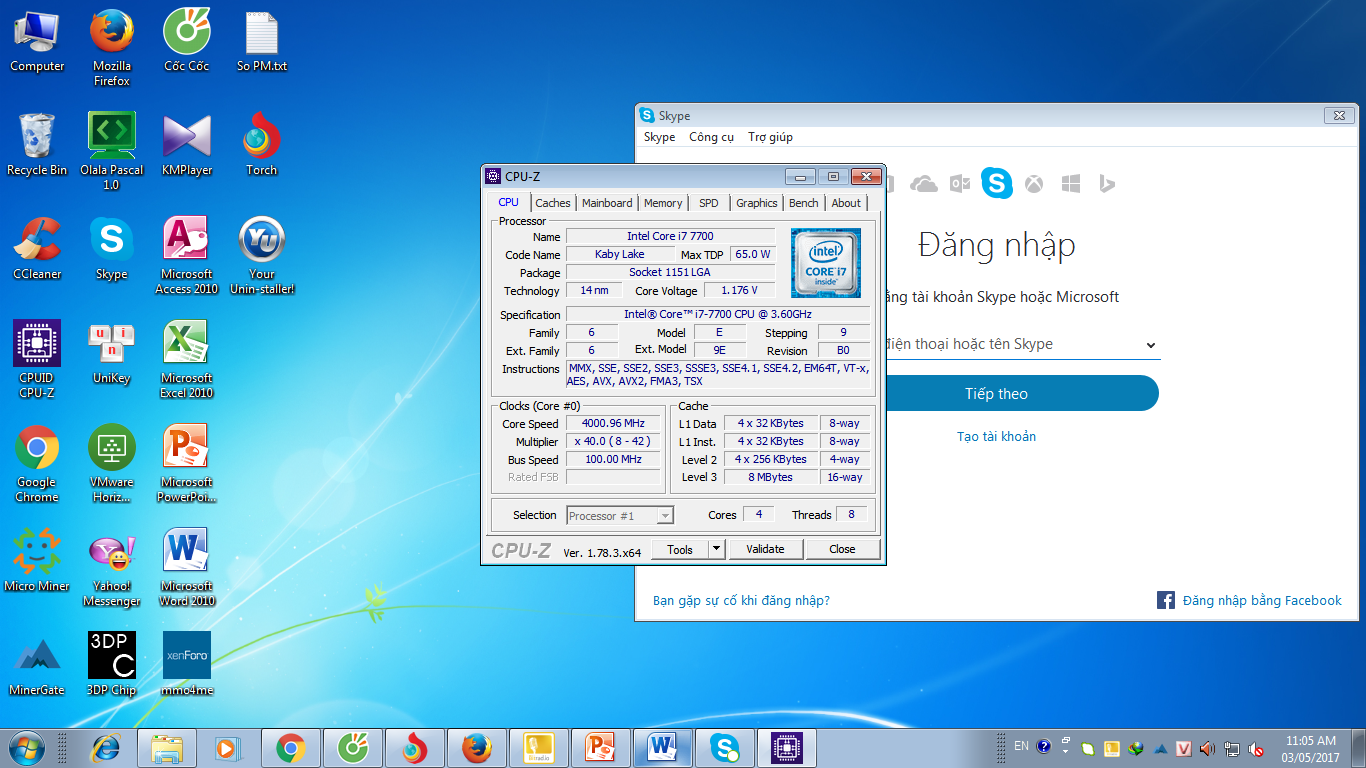Select the Olala Pascal 1.0 desktop icon
Screen dimensions: 1366x768
tap(112, 151)
